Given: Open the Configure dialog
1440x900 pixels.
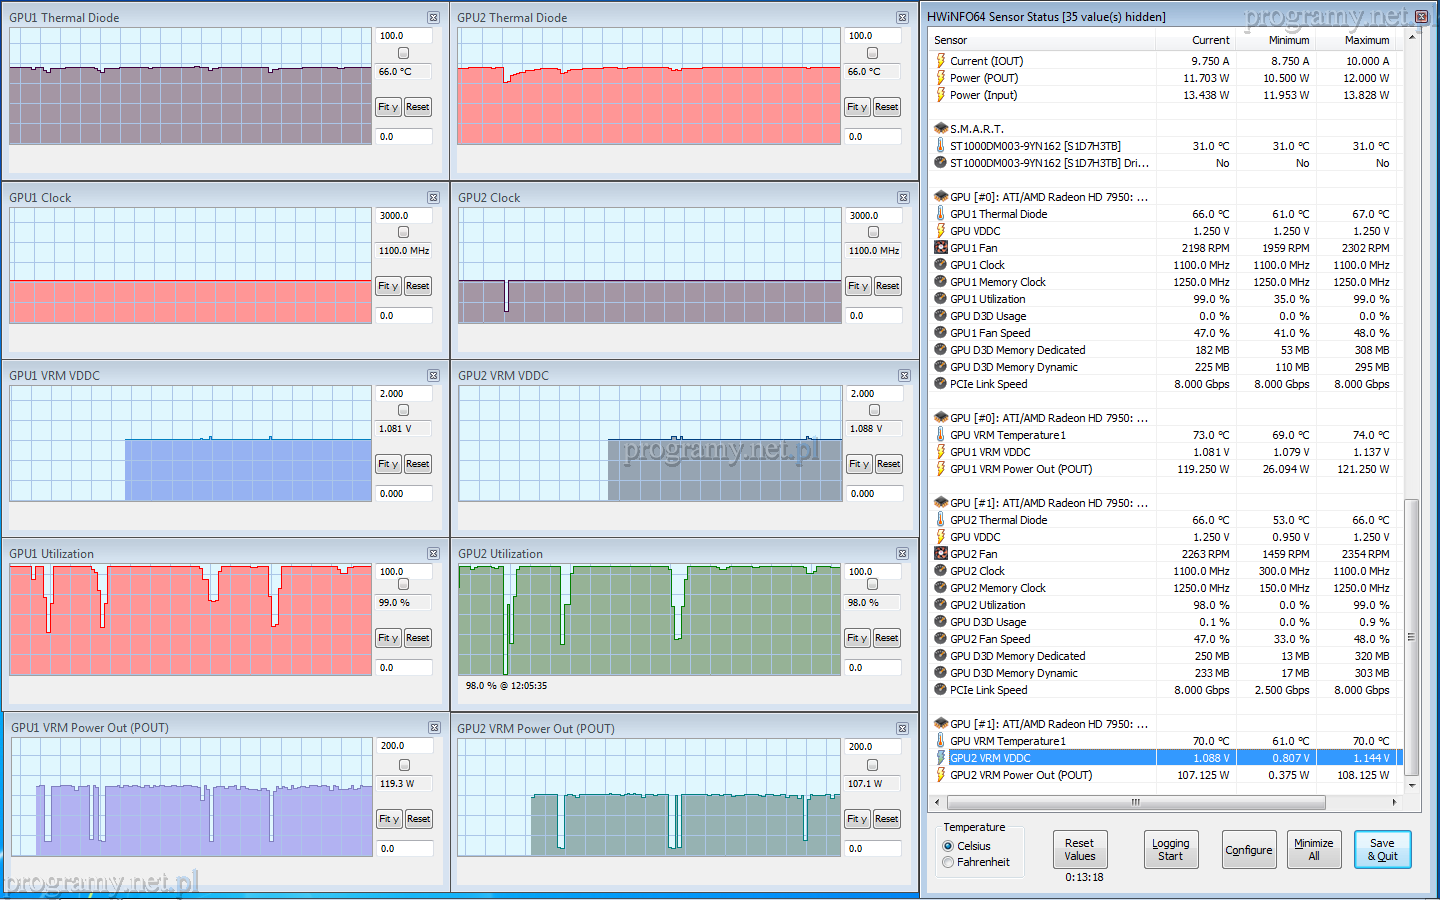Looking at the screenshot, I should (x=1249, y=850).
